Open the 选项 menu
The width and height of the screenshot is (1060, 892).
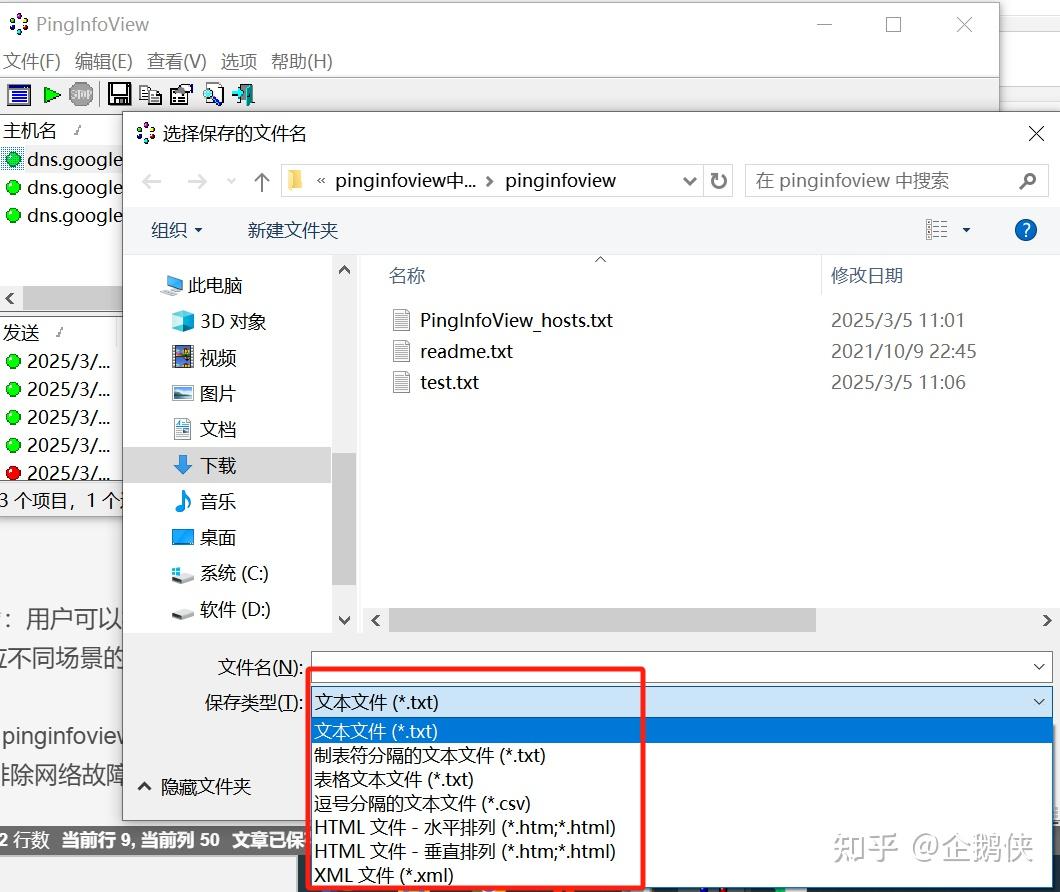pos(238,61)
